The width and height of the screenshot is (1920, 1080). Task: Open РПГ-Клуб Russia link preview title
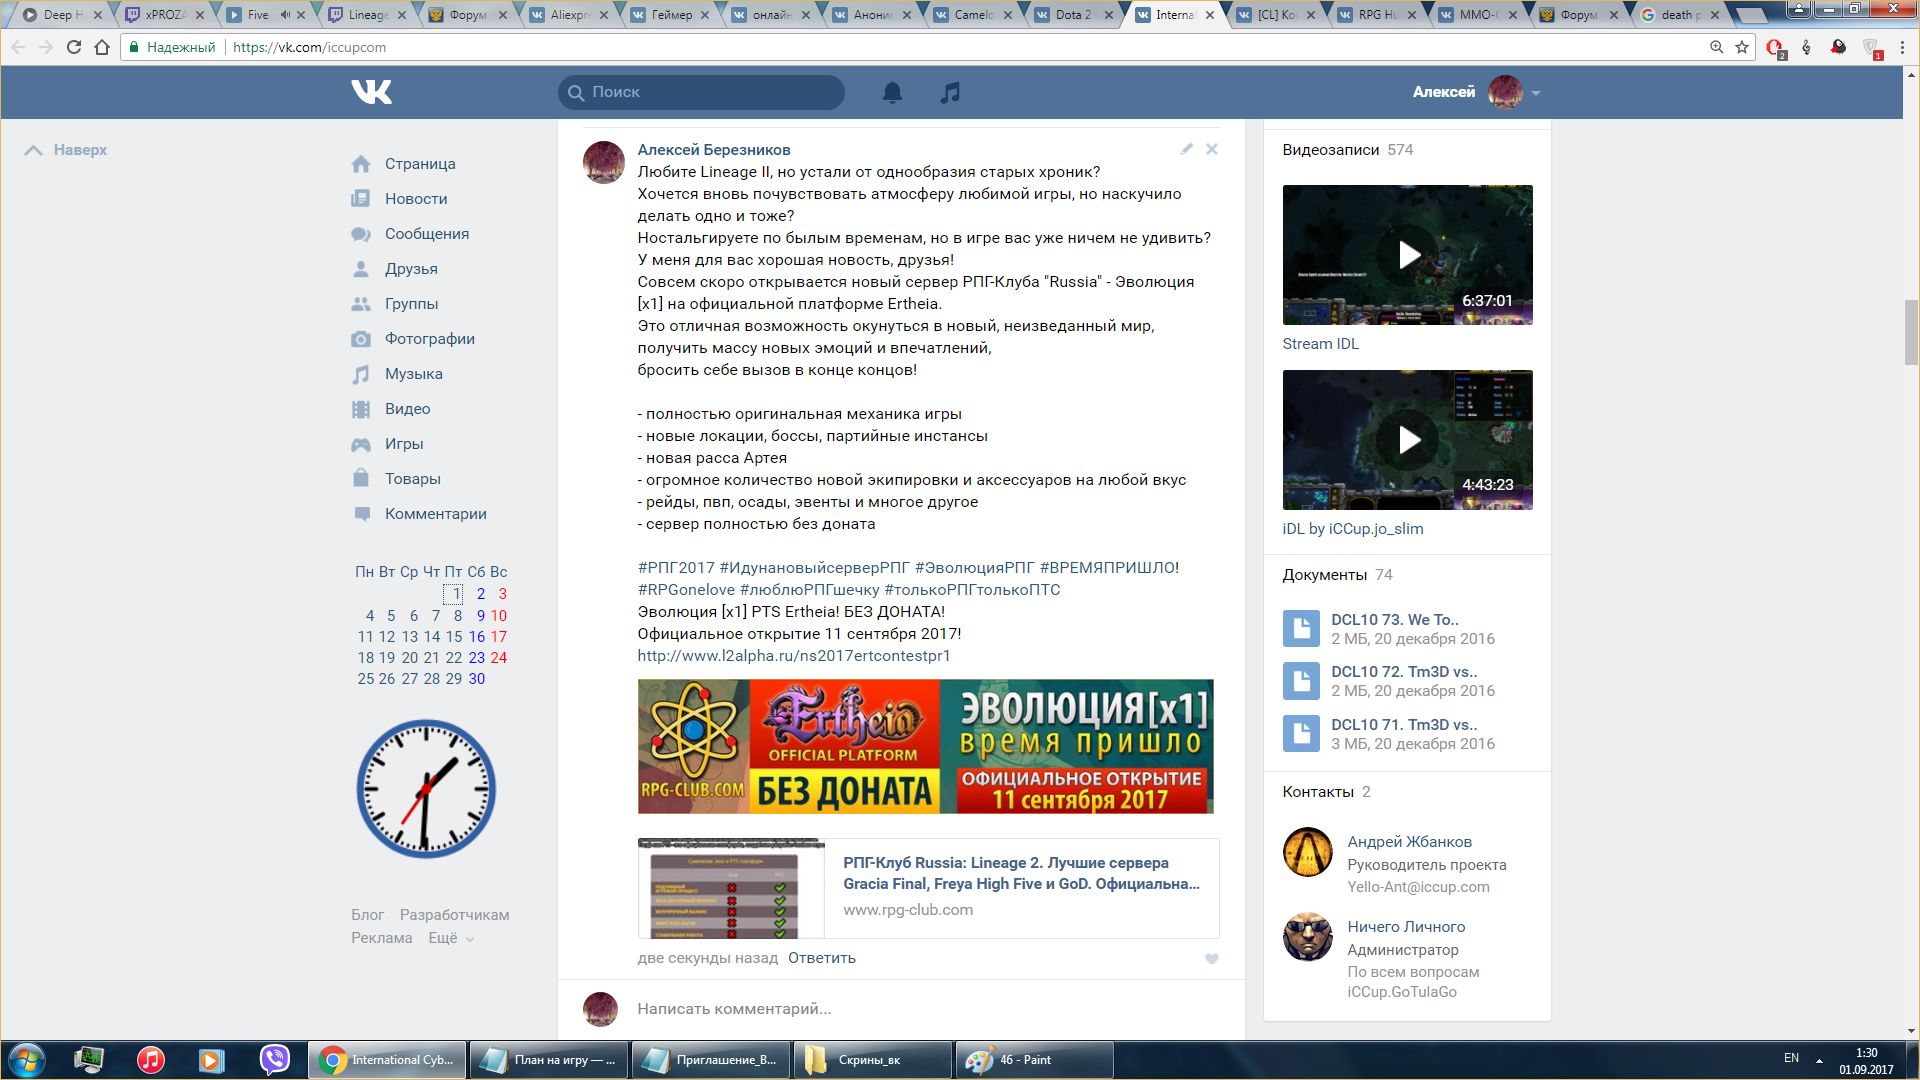(x=1021, y=873)
